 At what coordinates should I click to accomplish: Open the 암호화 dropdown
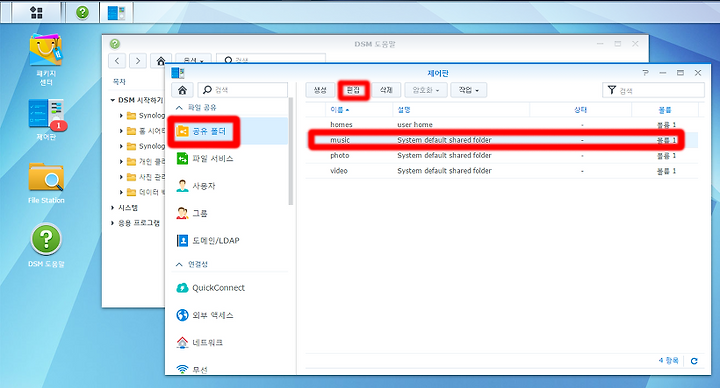point(426,90)
